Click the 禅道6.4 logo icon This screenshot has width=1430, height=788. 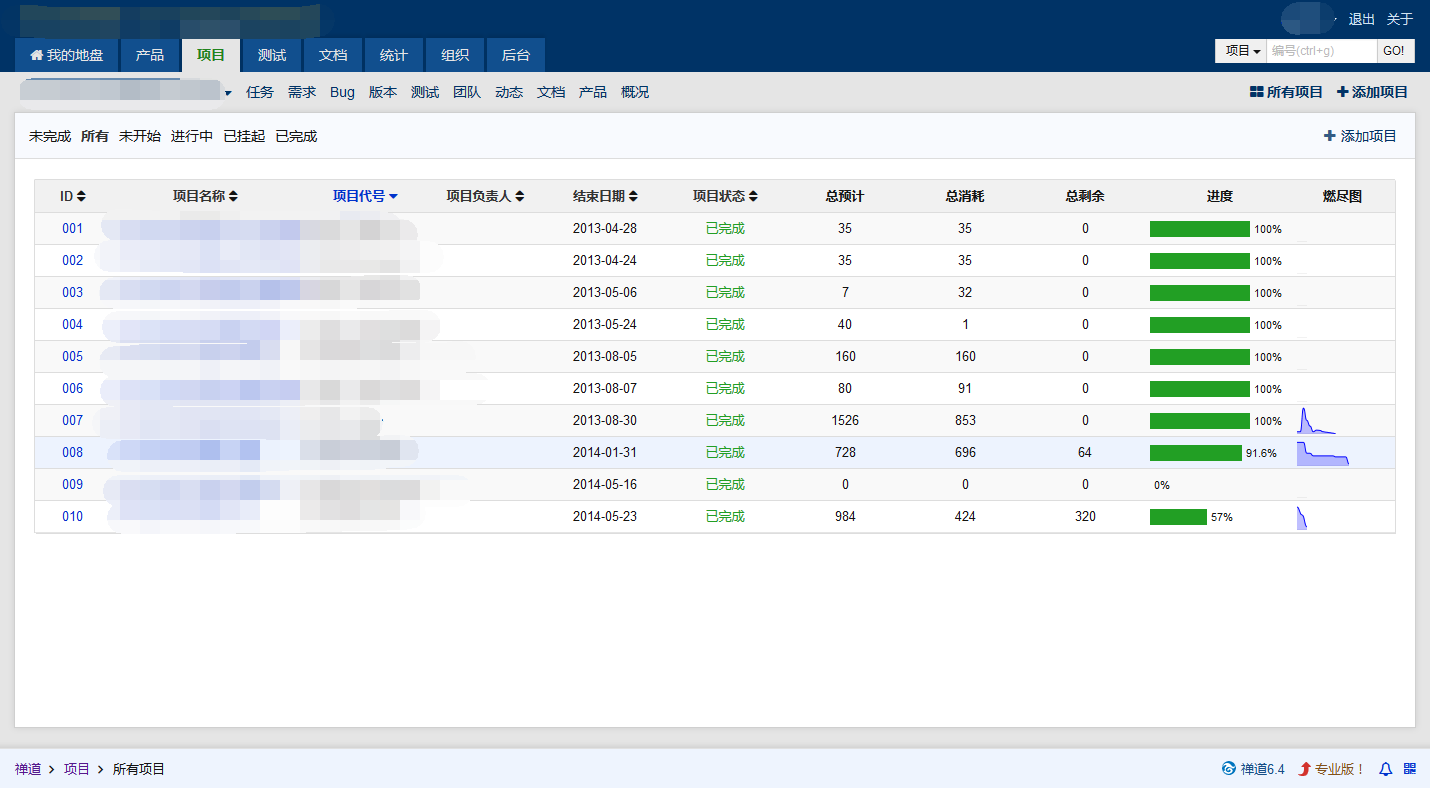[x=1228, y=769]
